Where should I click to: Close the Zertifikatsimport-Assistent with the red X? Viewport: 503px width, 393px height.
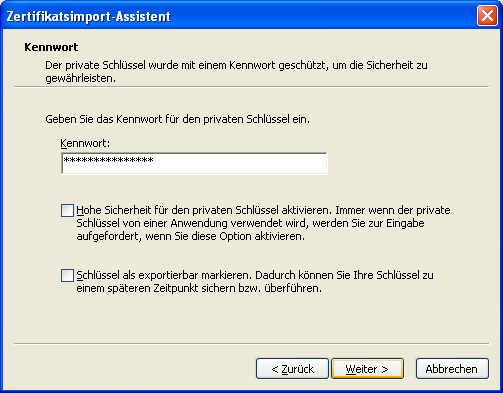coord(487,16)
